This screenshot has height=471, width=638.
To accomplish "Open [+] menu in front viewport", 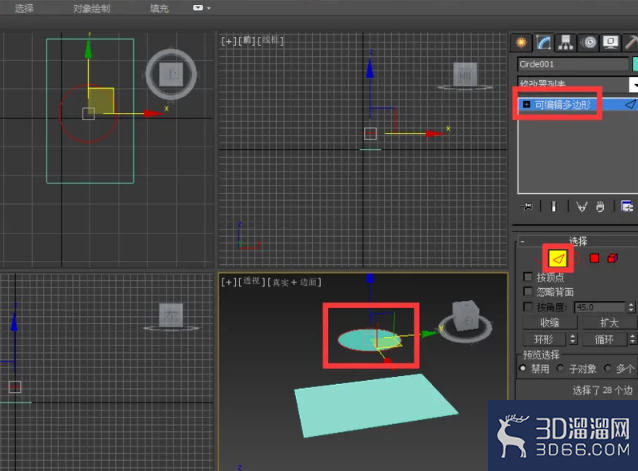I will tap(229, 41).
